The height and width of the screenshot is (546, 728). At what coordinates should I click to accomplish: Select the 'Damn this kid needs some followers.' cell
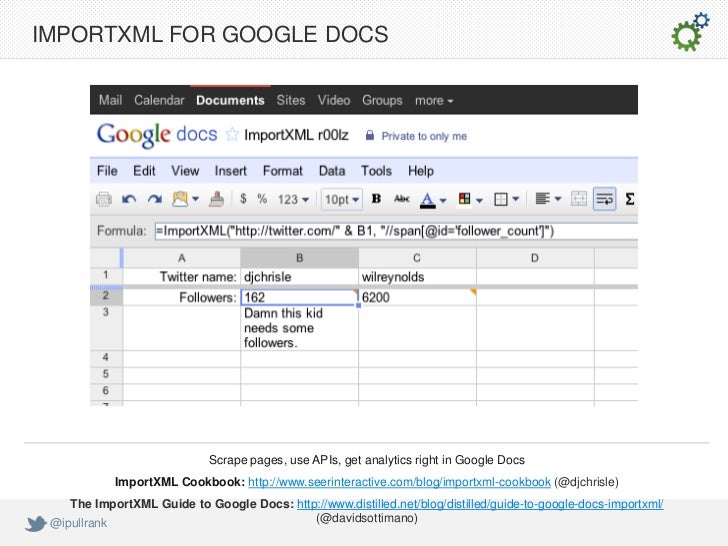click(299, 328)
